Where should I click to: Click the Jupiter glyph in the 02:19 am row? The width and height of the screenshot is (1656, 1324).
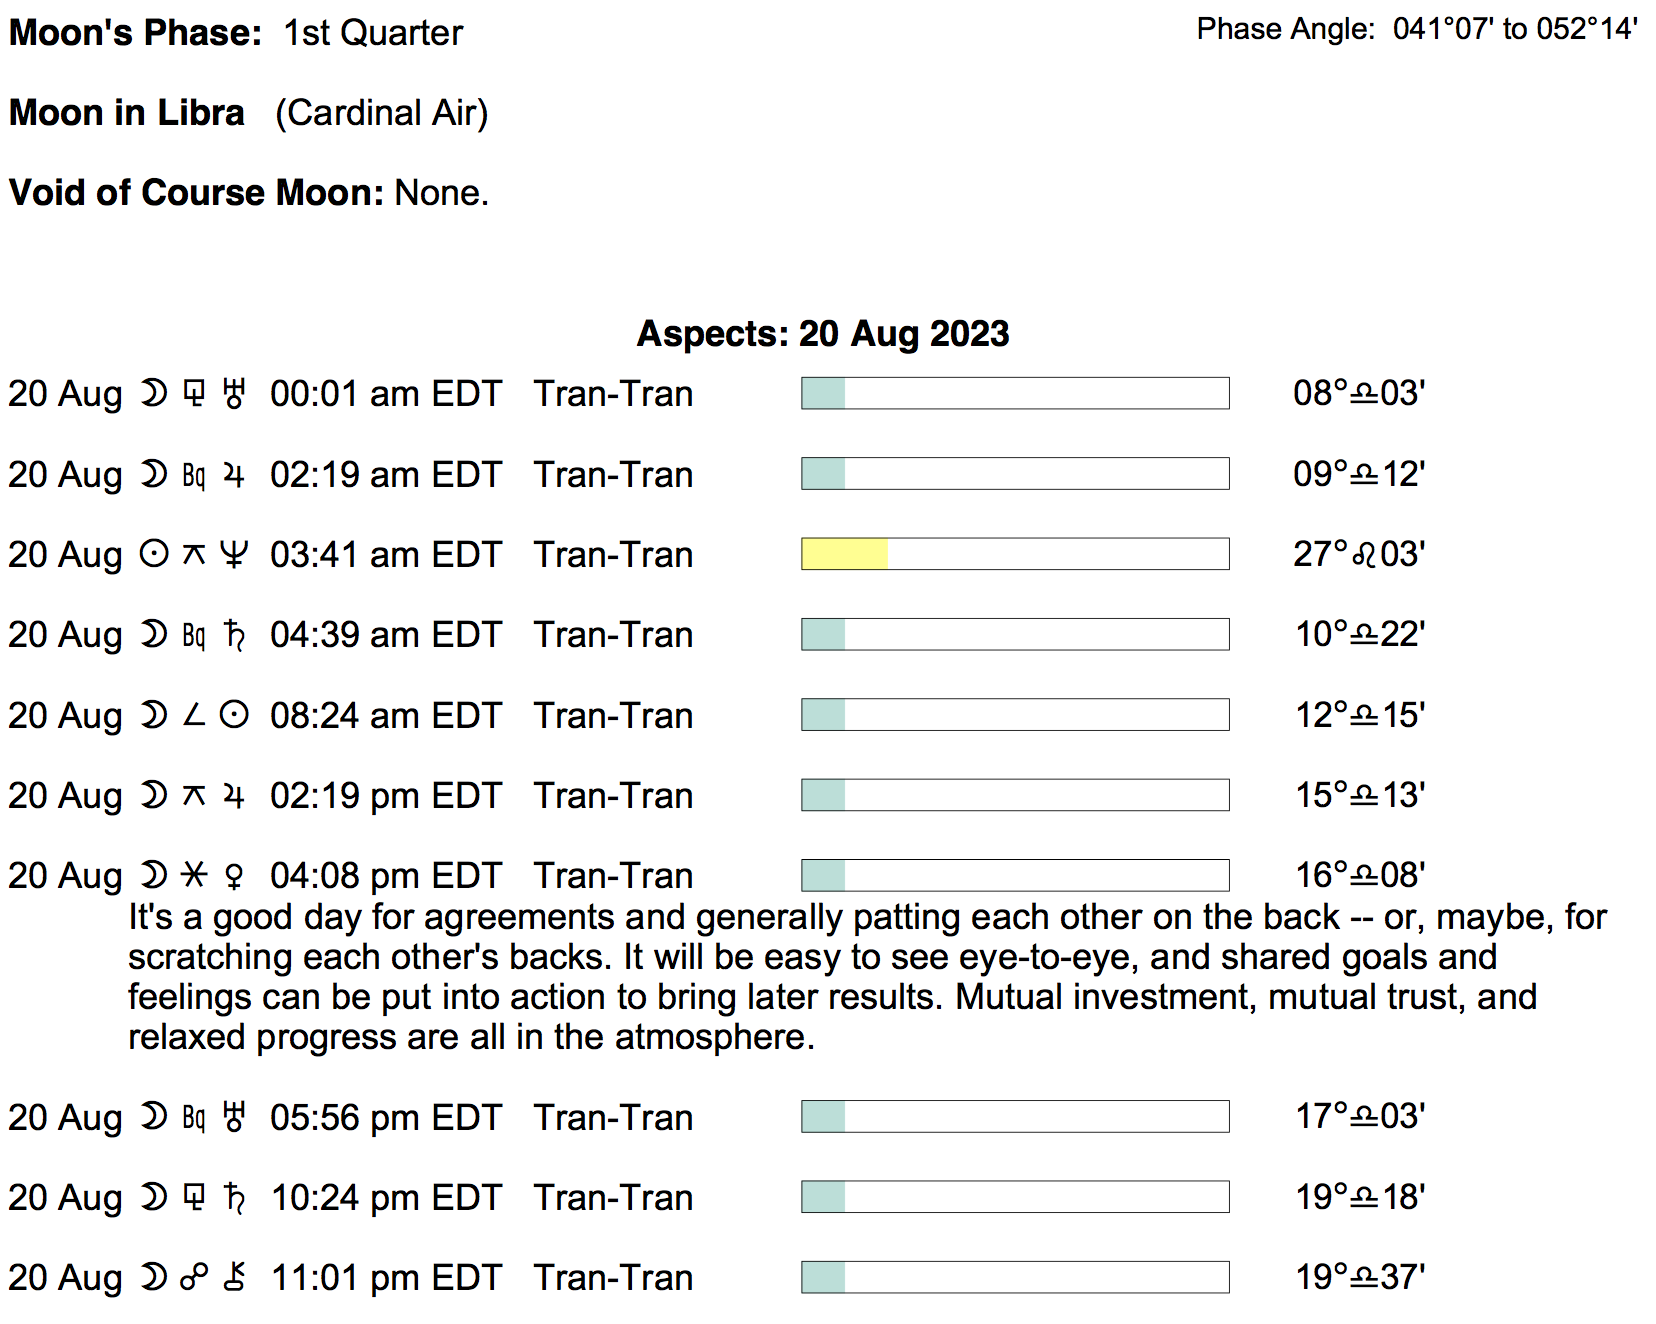pos(234,475)
